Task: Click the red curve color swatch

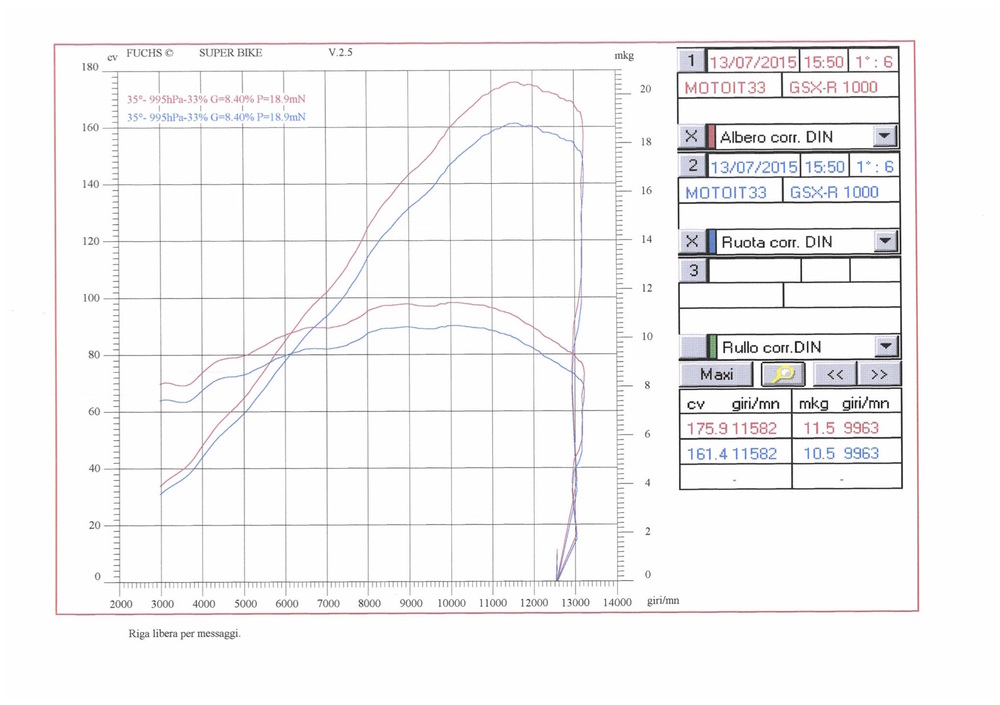Action: click(712, 136)
